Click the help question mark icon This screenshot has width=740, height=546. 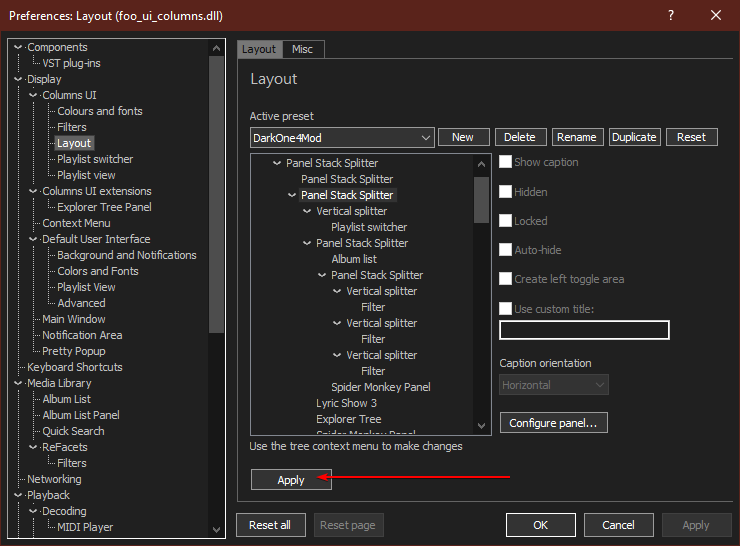(669, 16)
